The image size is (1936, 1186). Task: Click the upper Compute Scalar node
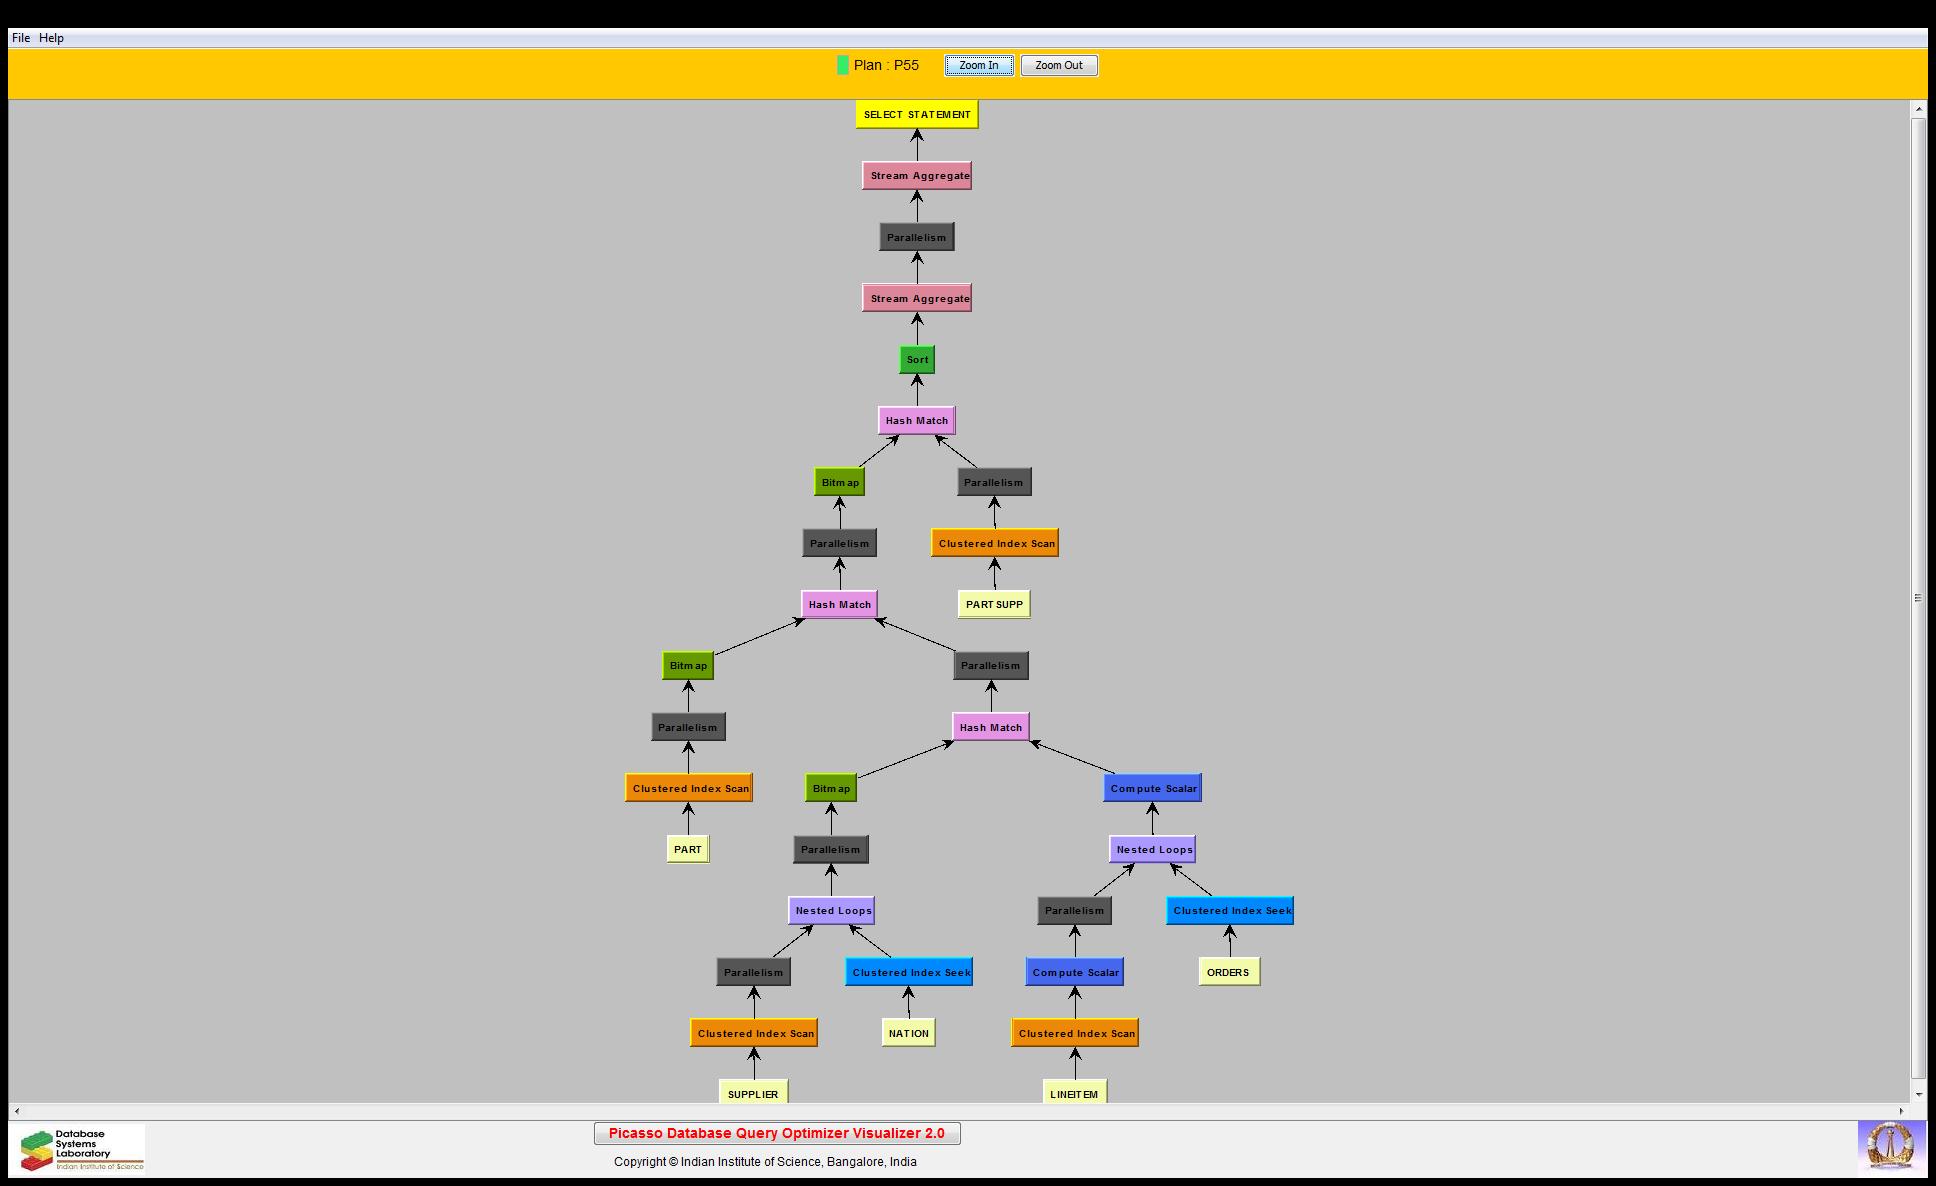click(1153, 789)
